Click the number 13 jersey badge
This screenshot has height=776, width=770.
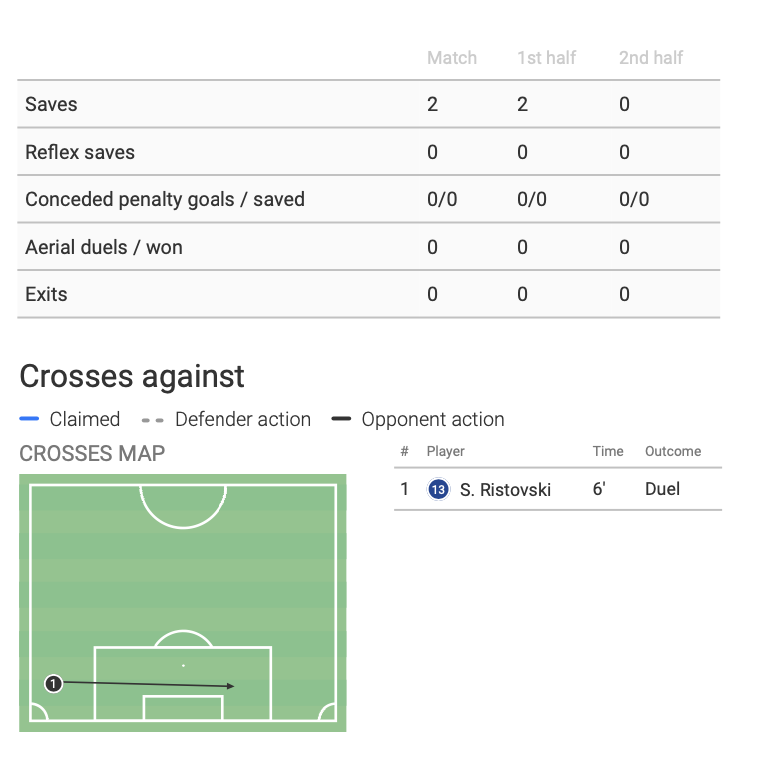438,490
